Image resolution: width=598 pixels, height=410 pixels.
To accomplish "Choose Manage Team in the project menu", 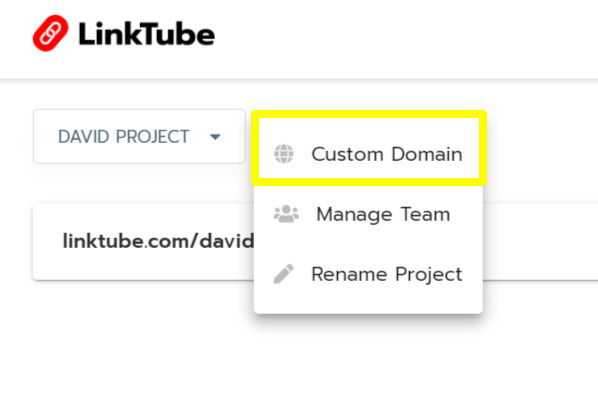I will click(369, 214).
